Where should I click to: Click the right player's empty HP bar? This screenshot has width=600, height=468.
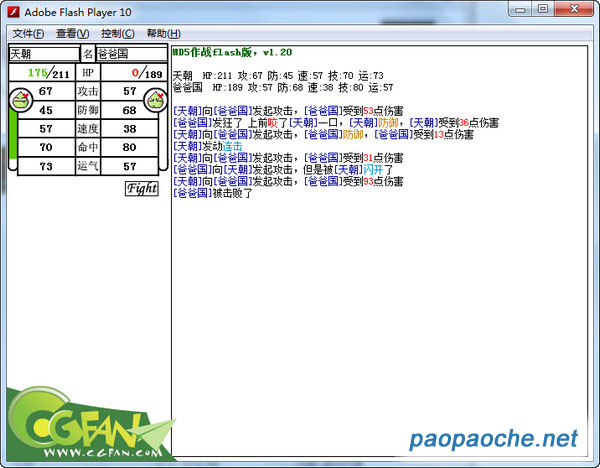pos(162,143)
